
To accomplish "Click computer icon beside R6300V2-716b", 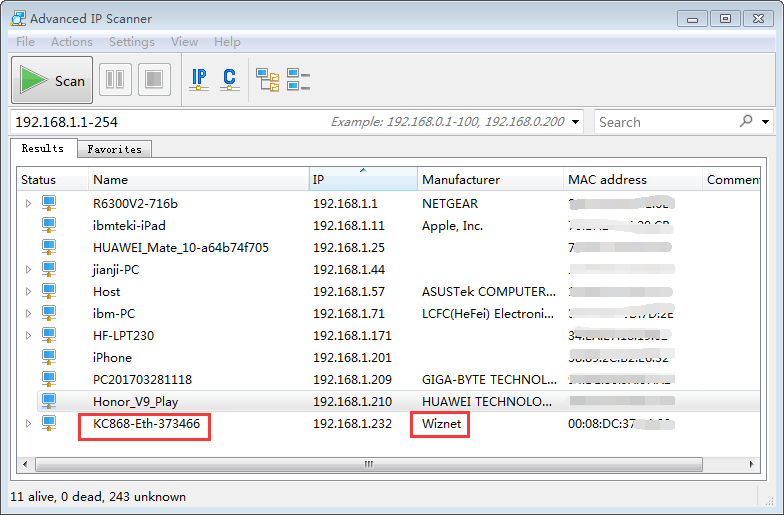I will (48, 204).
